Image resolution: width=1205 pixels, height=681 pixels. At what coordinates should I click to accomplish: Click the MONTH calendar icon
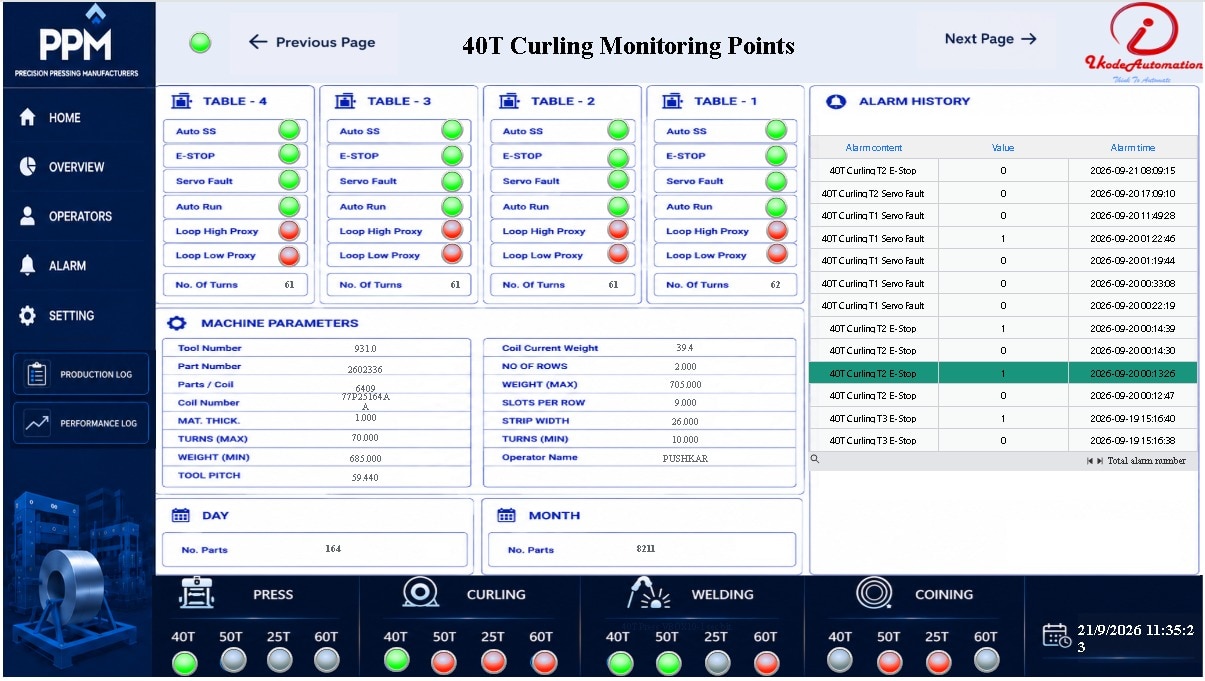(x=507, y=516)
